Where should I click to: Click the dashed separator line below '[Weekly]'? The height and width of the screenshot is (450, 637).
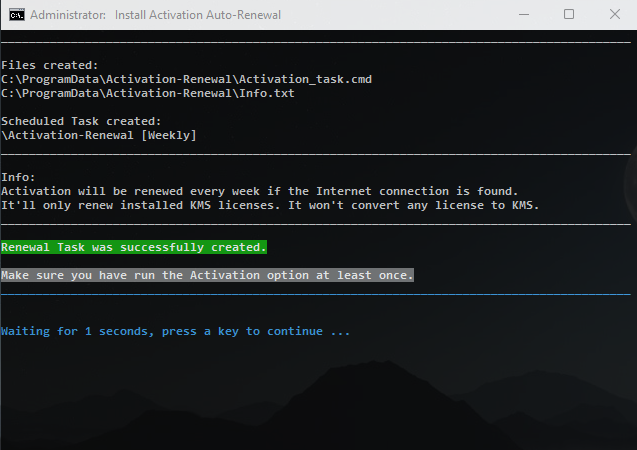click(x=316, y=155)
